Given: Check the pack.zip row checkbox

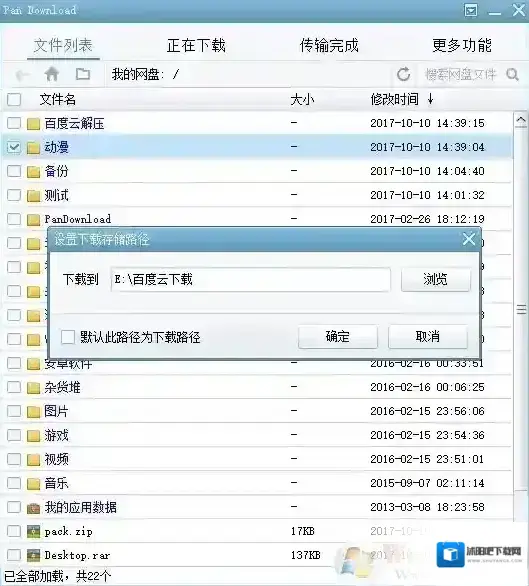Looking at the screenshot, I should click(14, 531).
